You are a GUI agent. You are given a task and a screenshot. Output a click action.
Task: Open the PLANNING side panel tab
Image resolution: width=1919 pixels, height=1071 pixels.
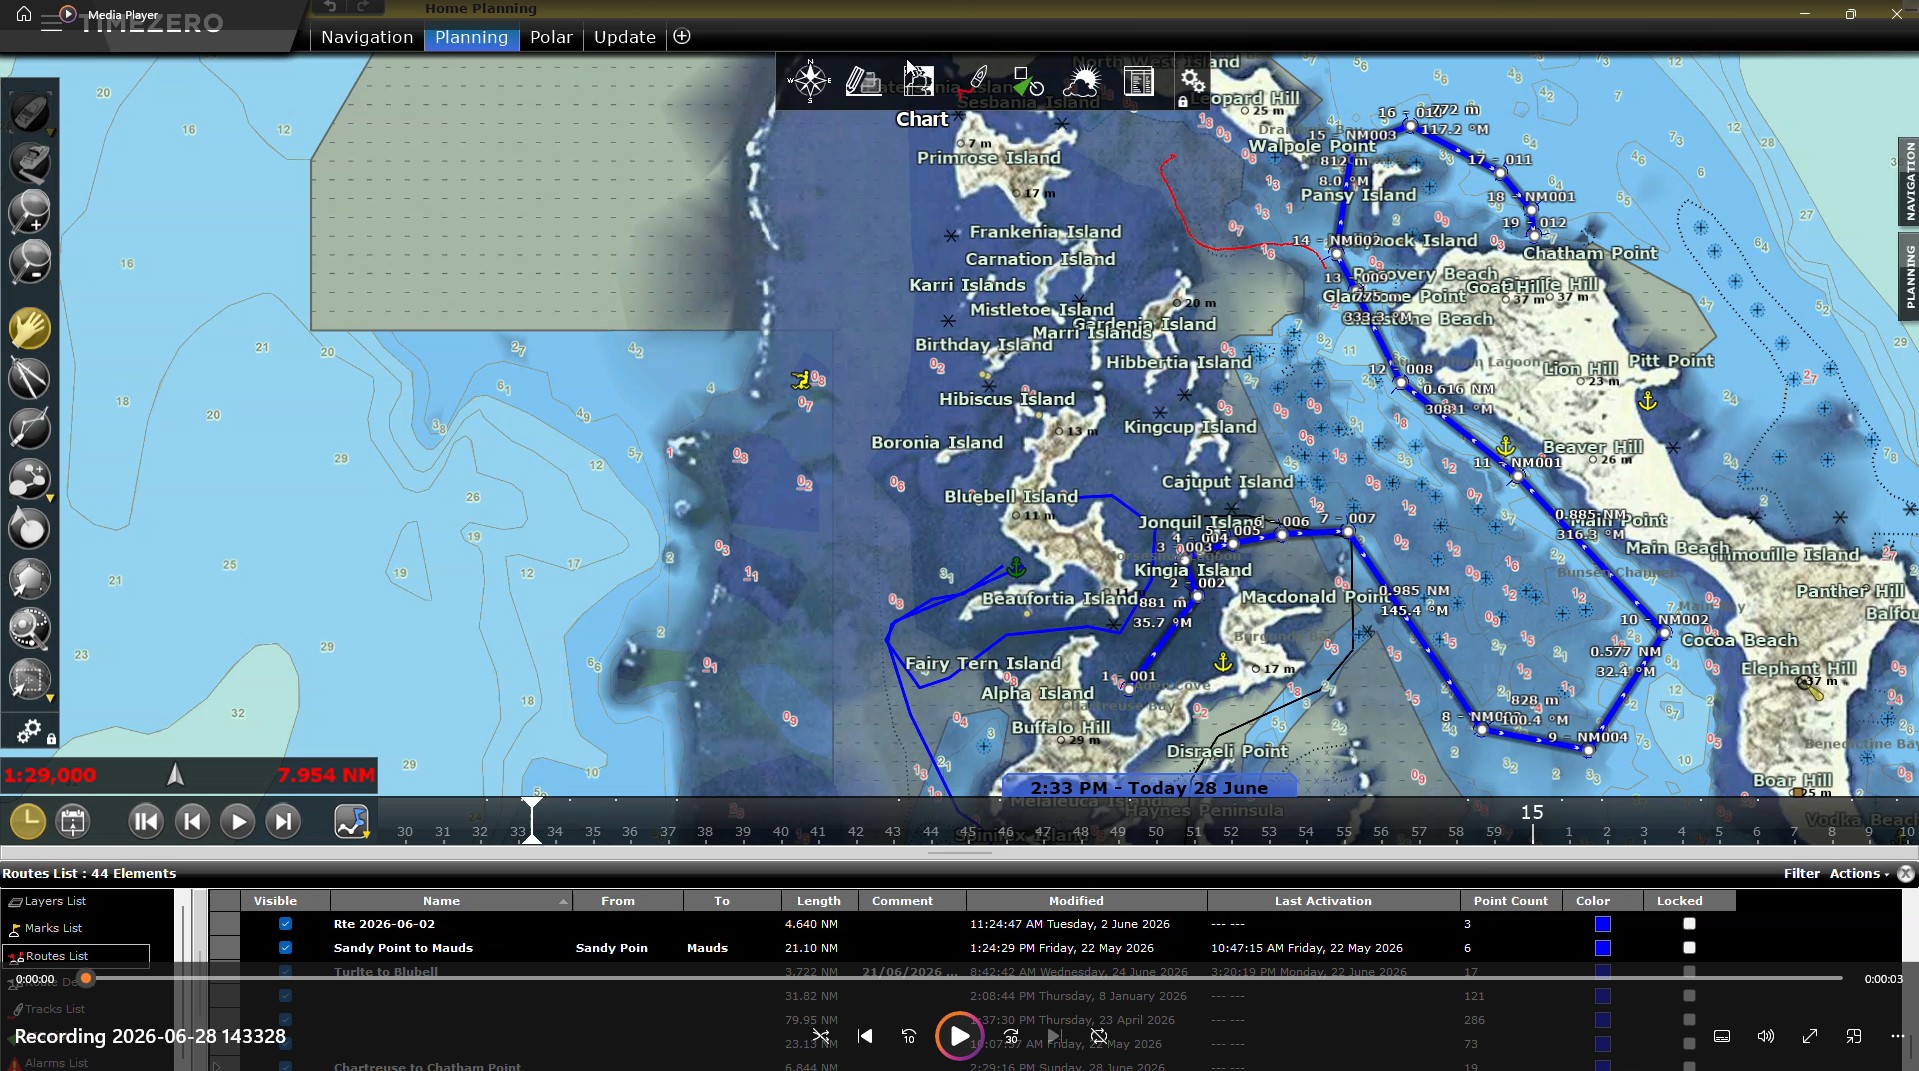click(1909, 276)
